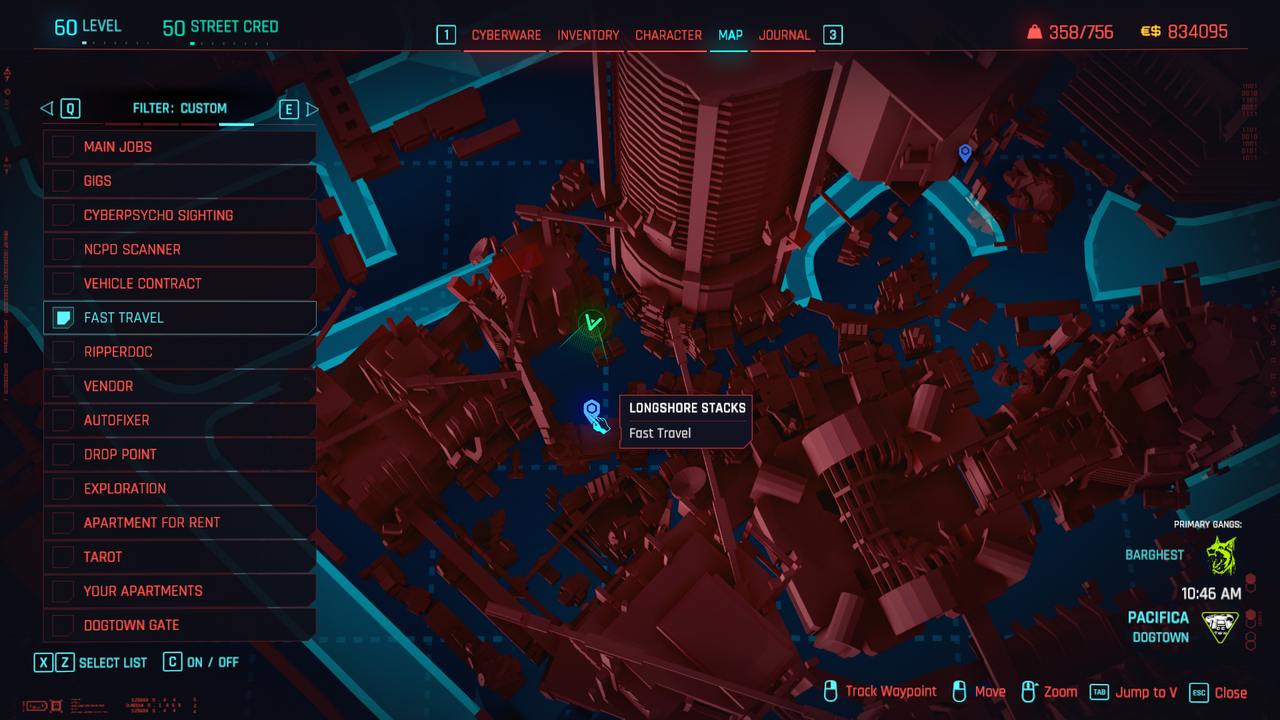Open the Journal menu tab

click(784, 35)
